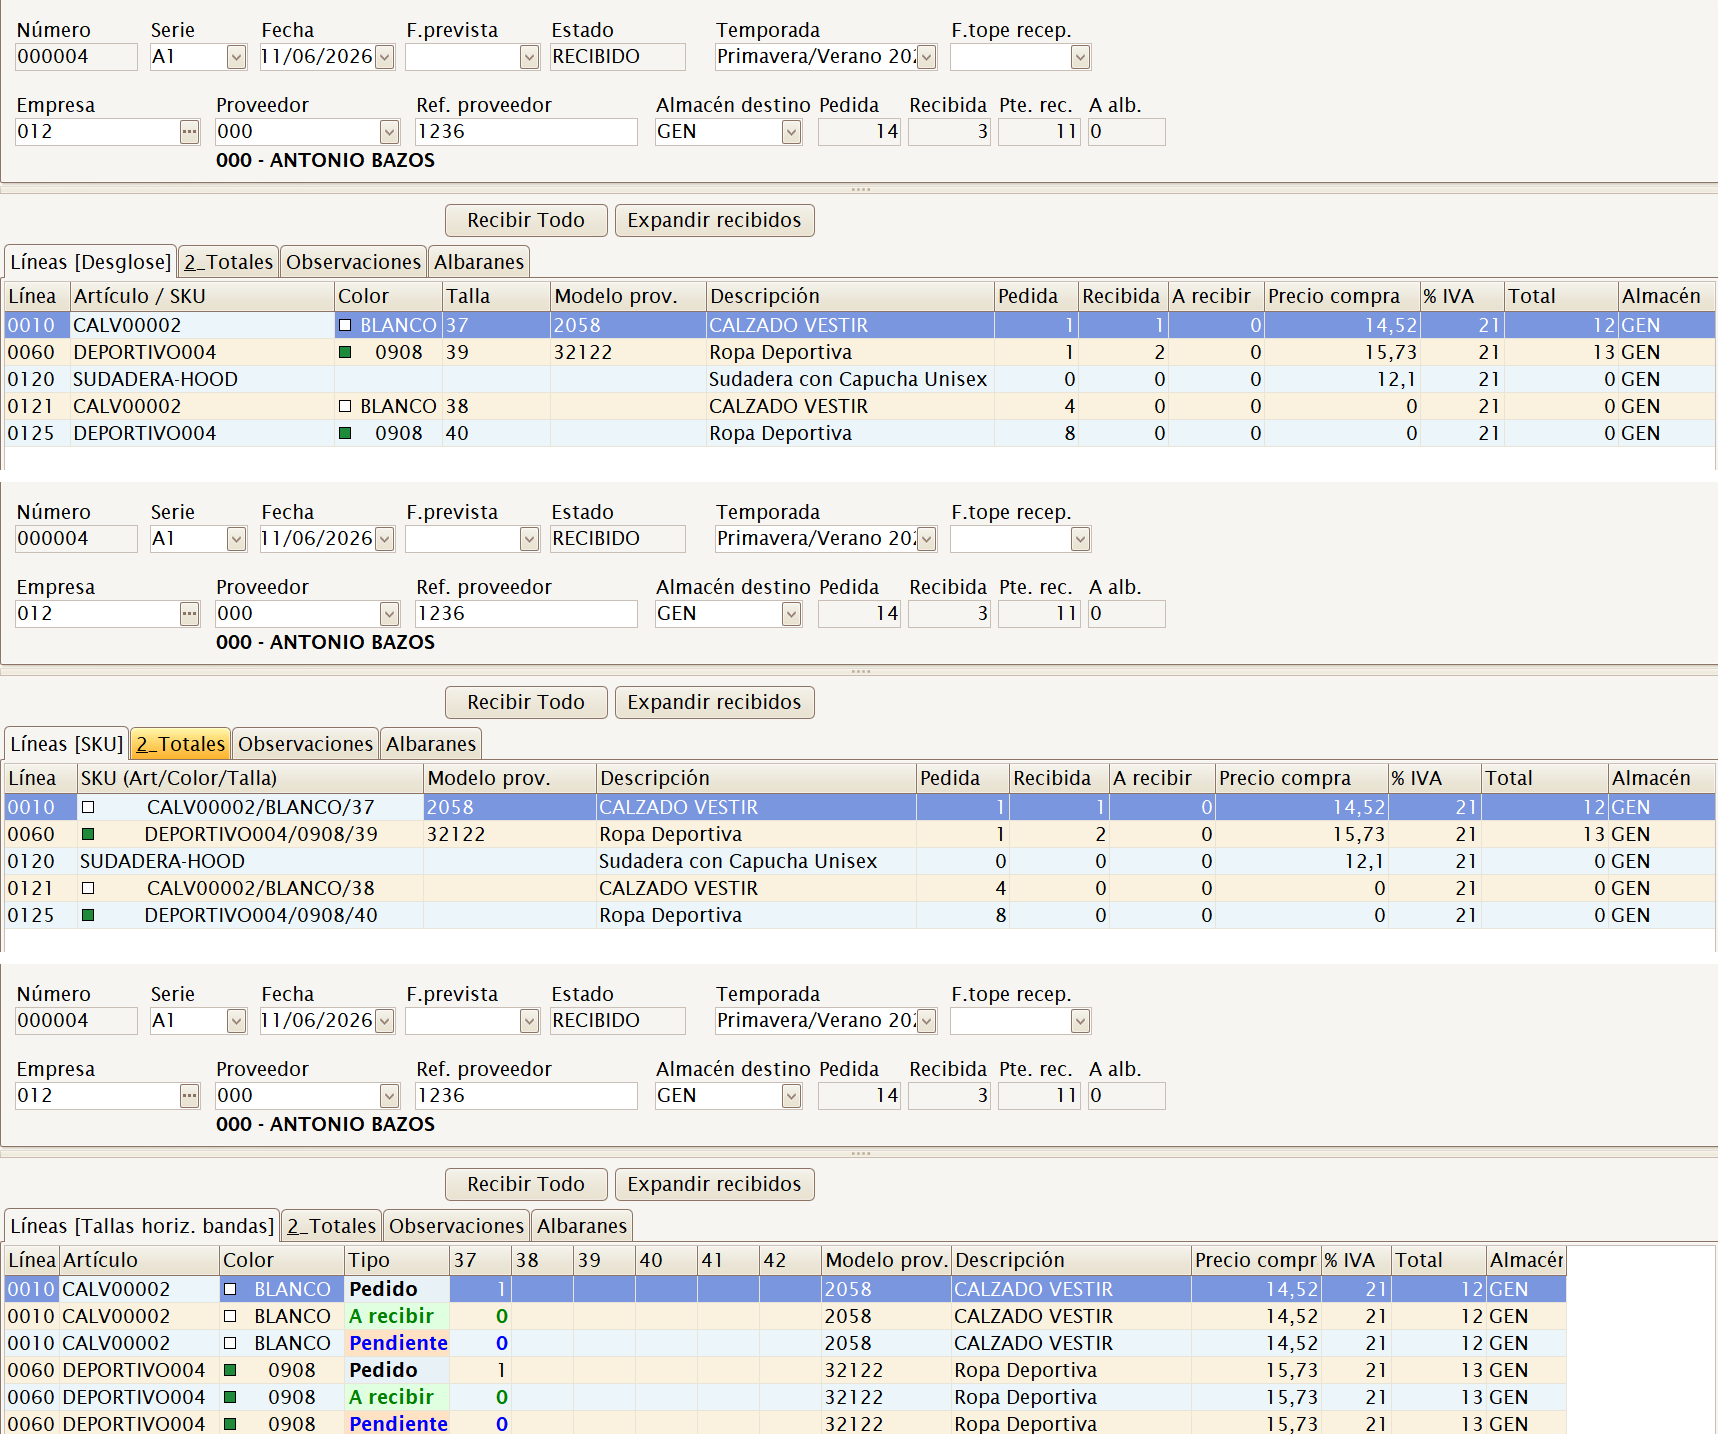The image size is (1718, 1434).
Task: Click BLANCO color swatch on Desglose line 0010
Action: 345,325
